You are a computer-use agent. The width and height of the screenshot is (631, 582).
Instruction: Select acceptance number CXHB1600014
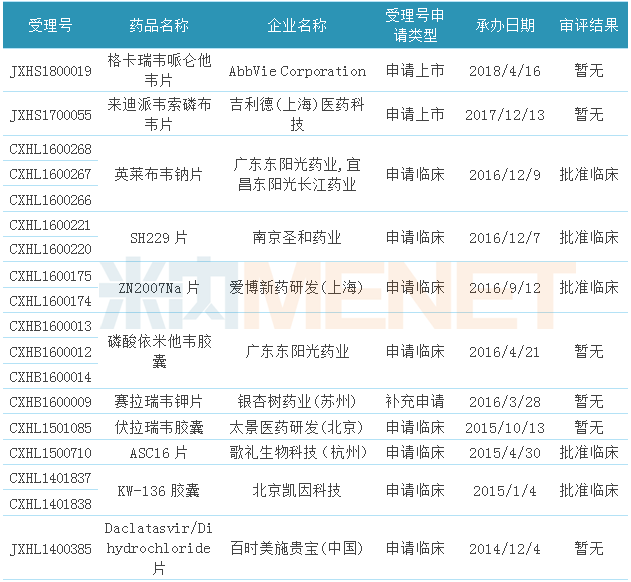[x=50, y=377]
